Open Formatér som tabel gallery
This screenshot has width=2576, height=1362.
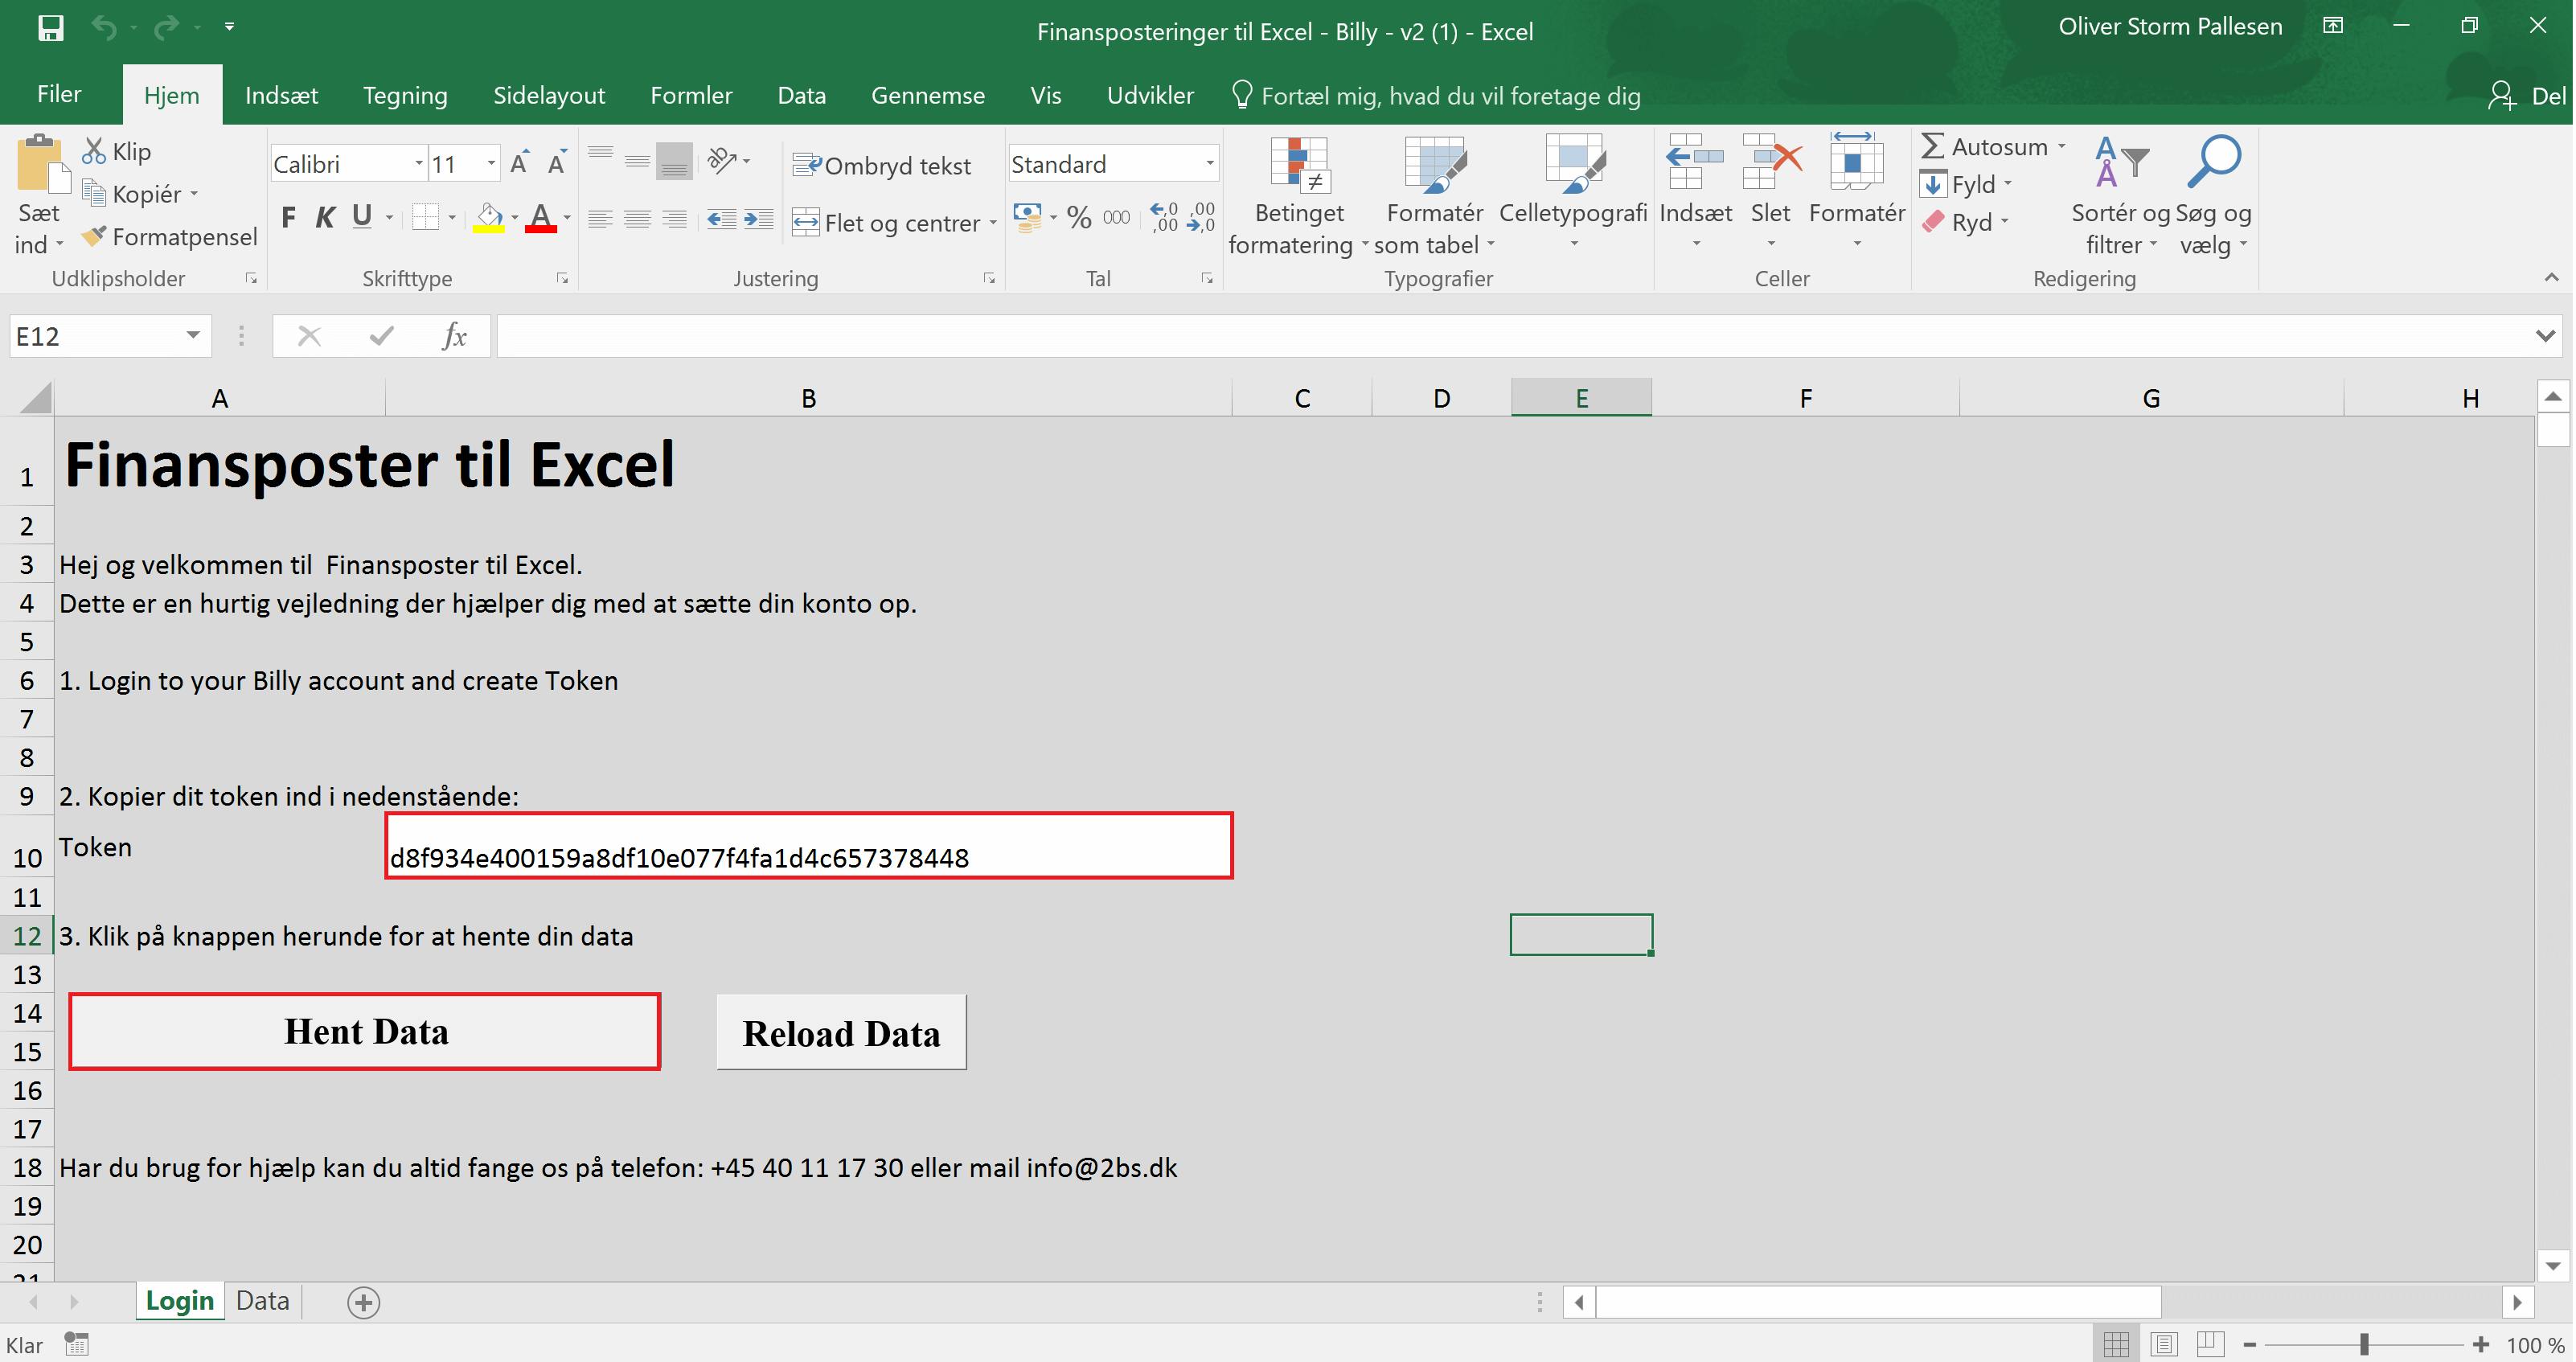[1434, 195]
